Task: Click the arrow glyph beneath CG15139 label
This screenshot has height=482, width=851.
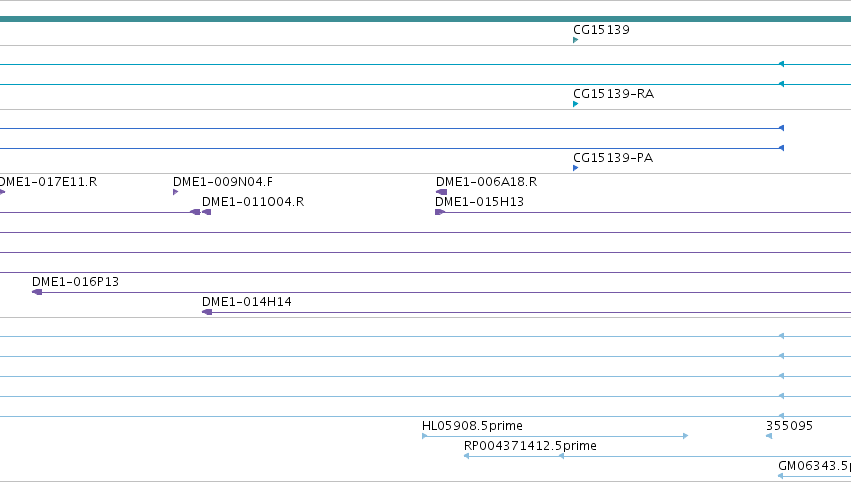Action: [575, 40]
